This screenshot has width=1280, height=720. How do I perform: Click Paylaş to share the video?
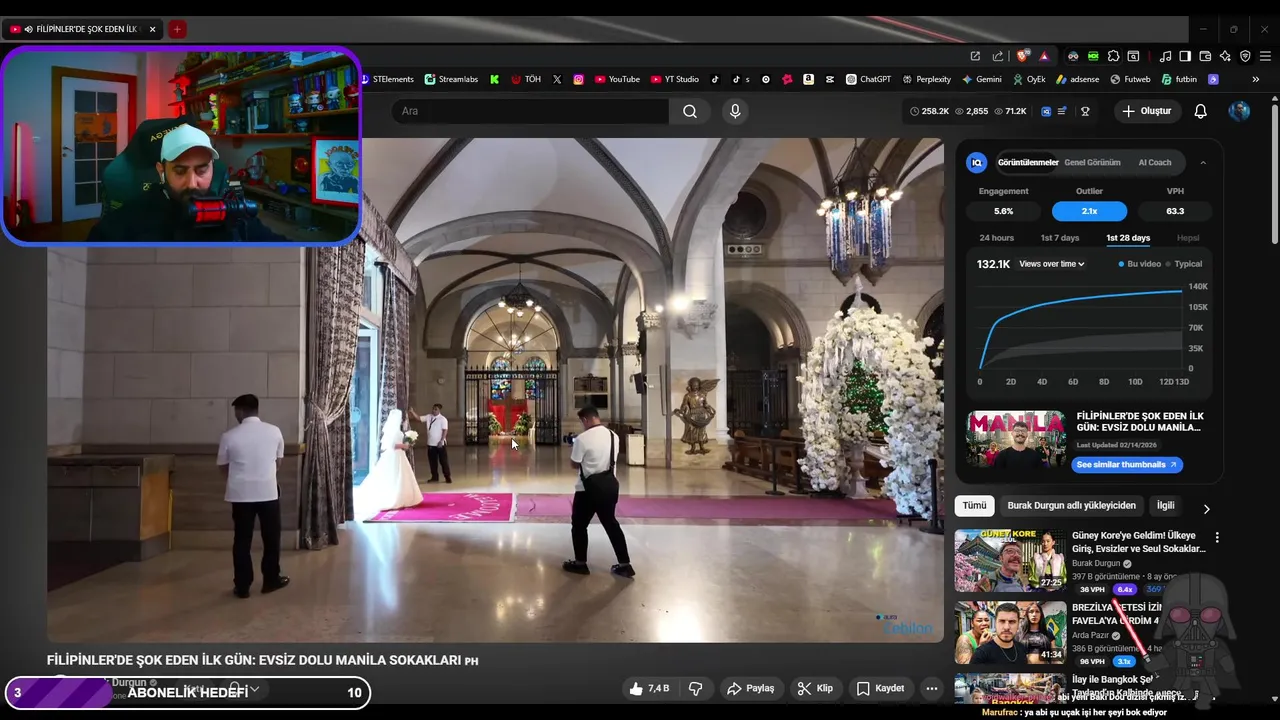(751, 688)
